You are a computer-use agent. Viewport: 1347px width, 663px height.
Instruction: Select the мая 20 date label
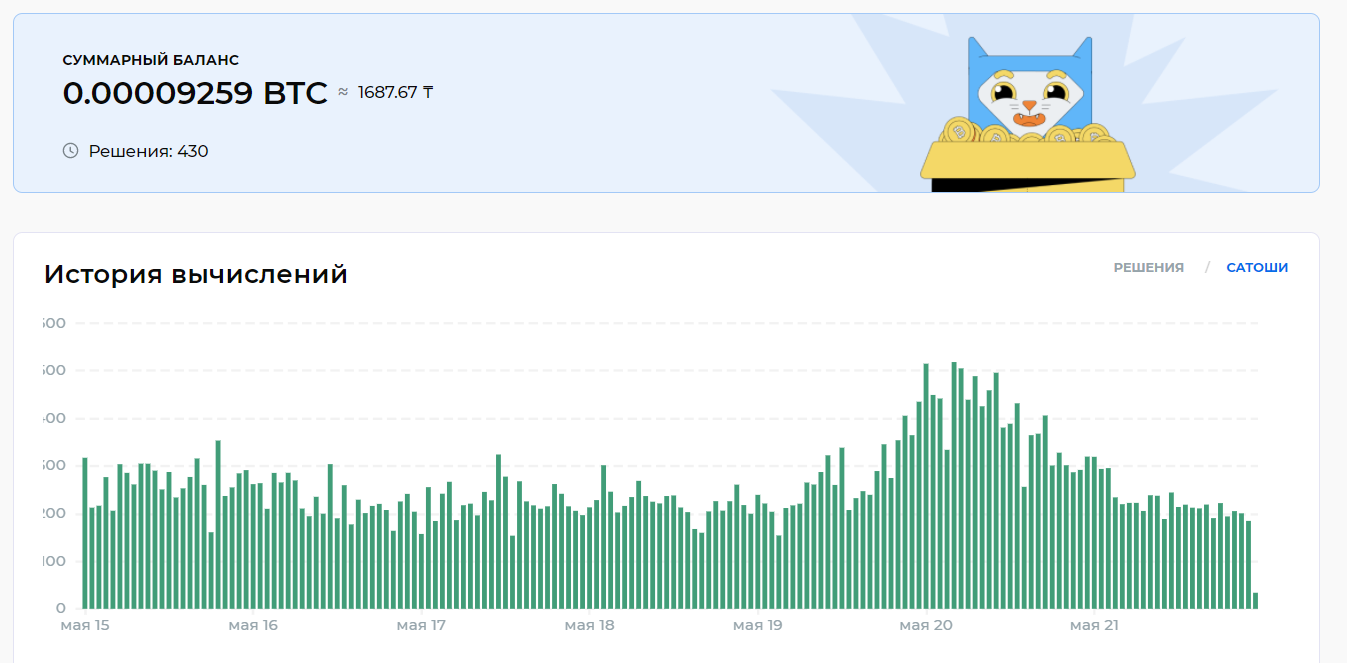coord(925,626)
